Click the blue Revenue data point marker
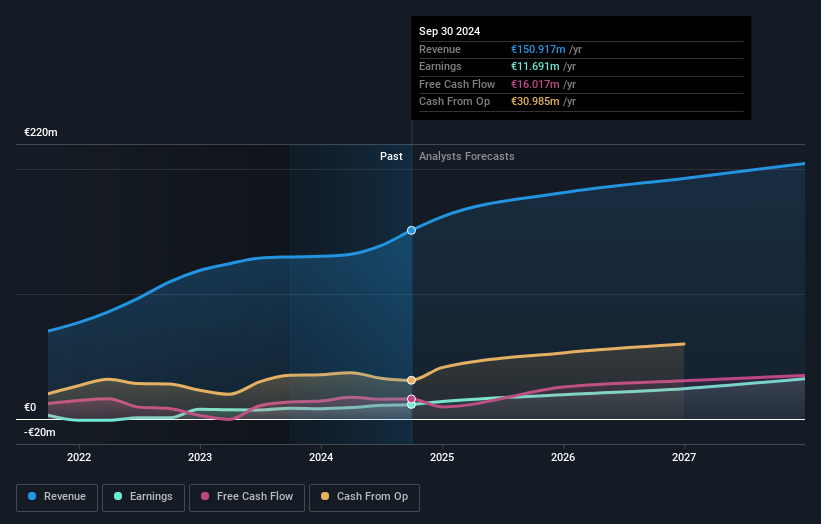The width and height of the screenshot is (821, 524). [411, 230]
